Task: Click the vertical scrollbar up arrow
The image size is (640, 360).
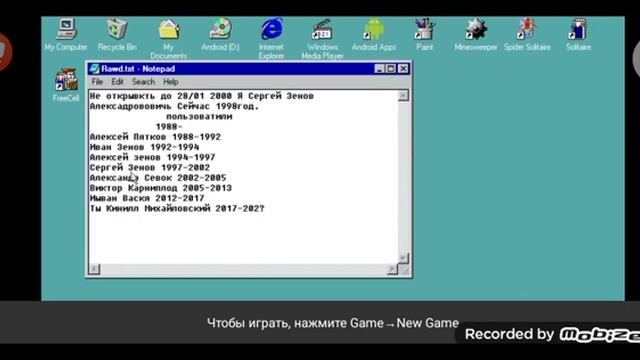Action: coord(403,96)
